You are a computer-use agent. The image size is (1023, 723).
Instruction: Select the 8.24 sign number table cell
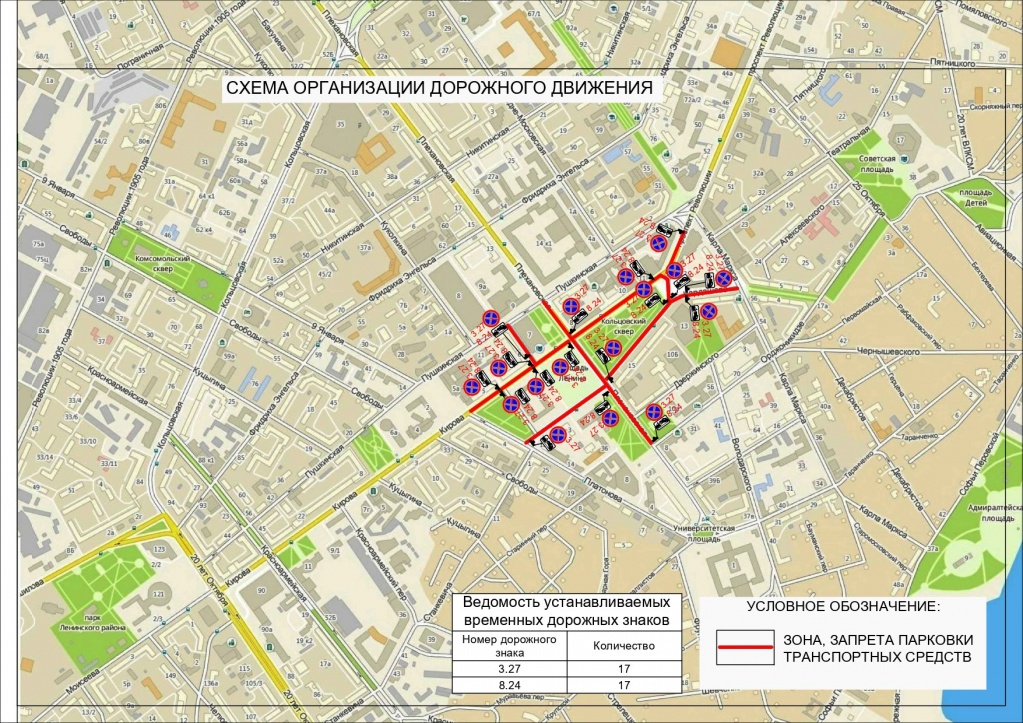[x=509, y=685]
